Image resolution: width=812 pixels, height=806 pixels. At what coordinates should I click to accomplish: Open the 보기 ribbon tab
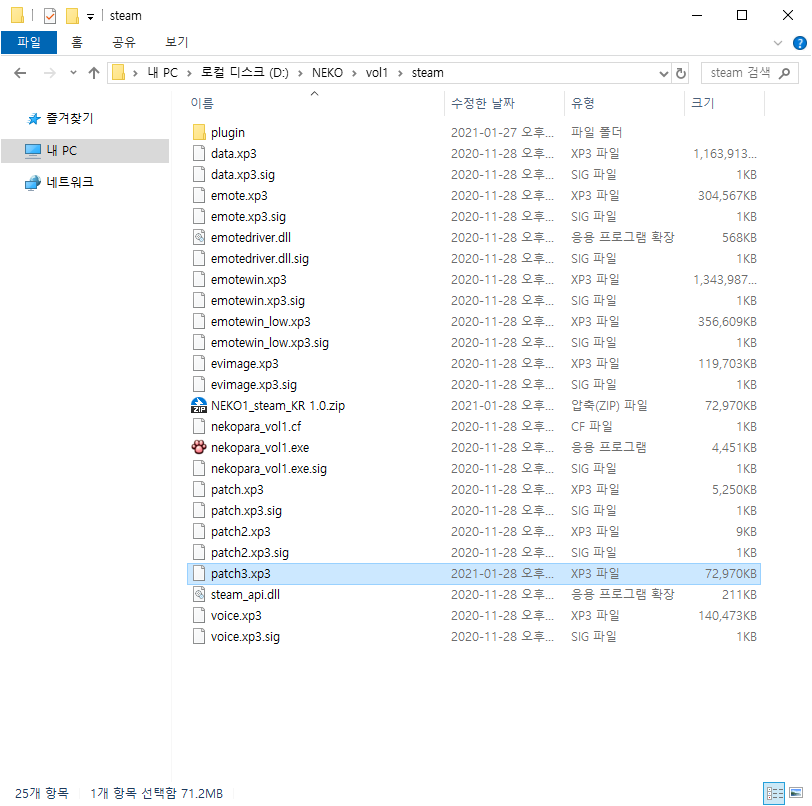pos(177,42)
